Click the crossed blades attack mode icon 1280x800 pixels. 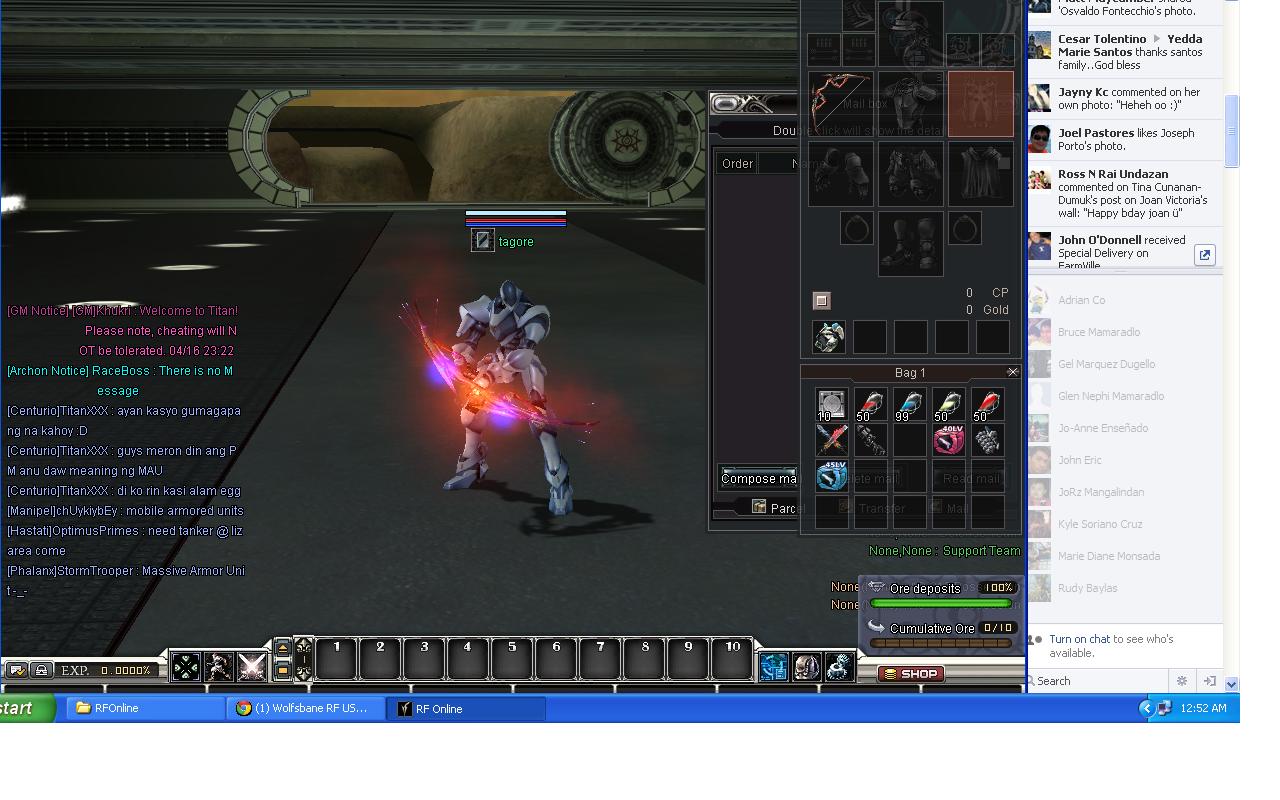(252, 666)
